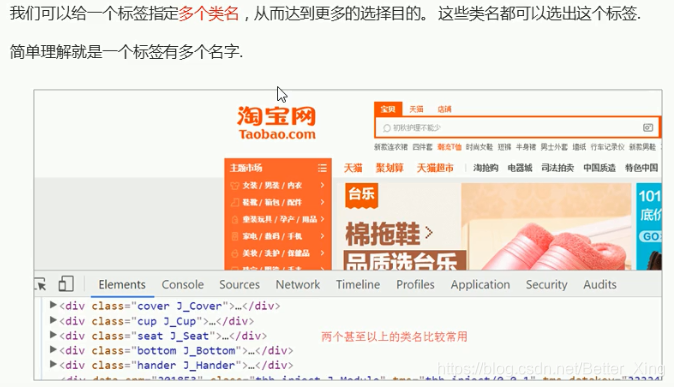Click the orange 潮流T恤 hot keyword

coord(449,147)
